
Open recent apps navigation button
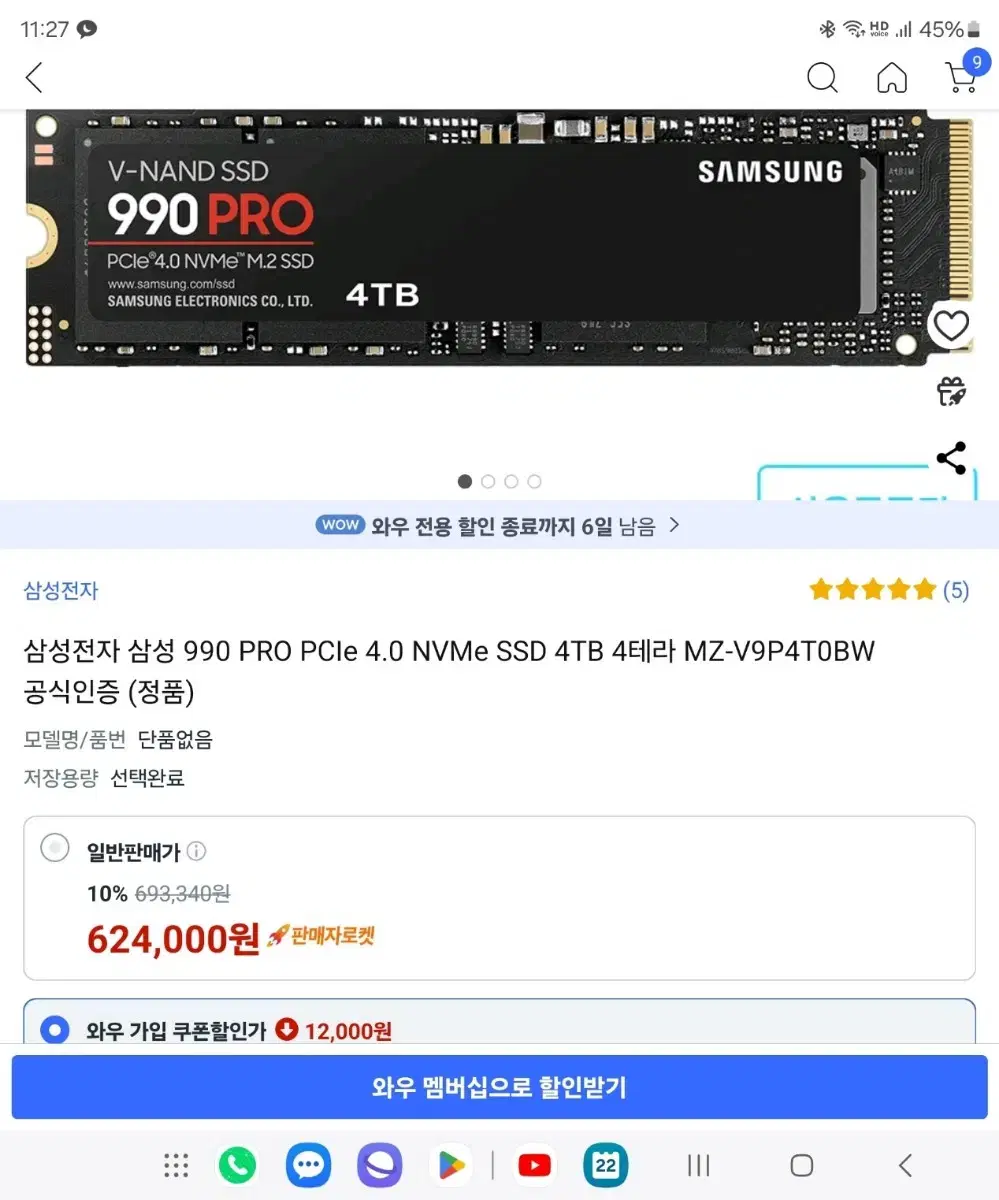click(x=698, y=1165)
